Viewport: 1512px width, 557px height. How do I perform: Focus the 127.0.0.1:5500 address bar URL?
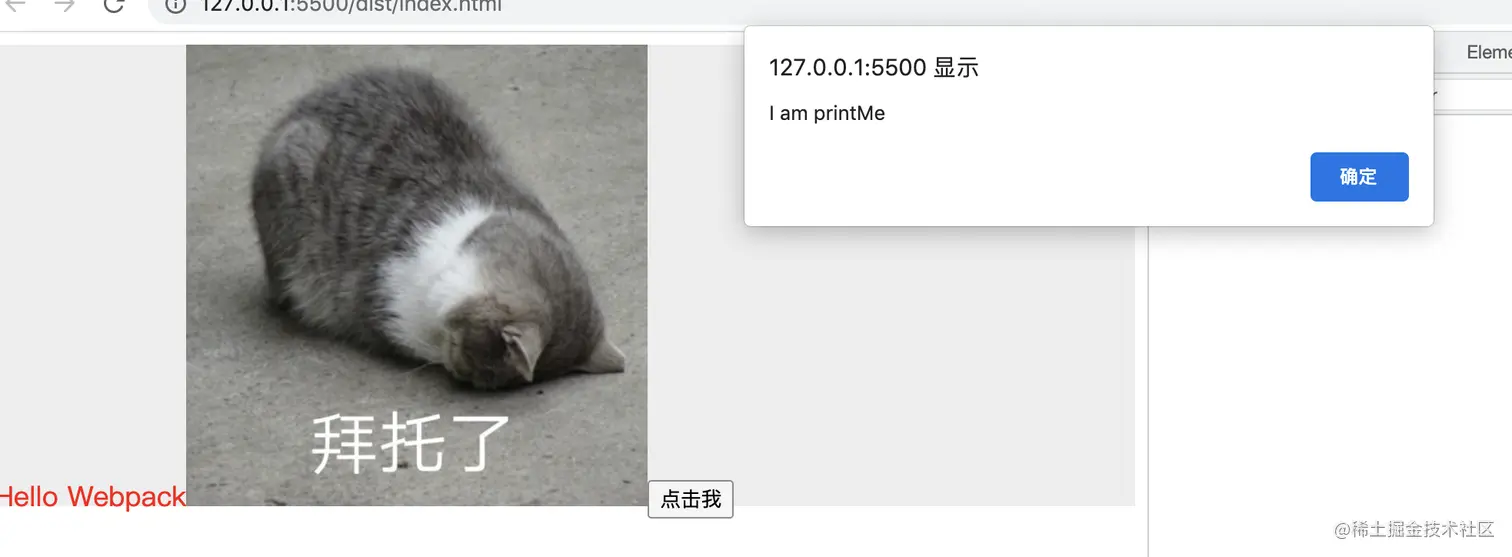click(x=352, y=6)
